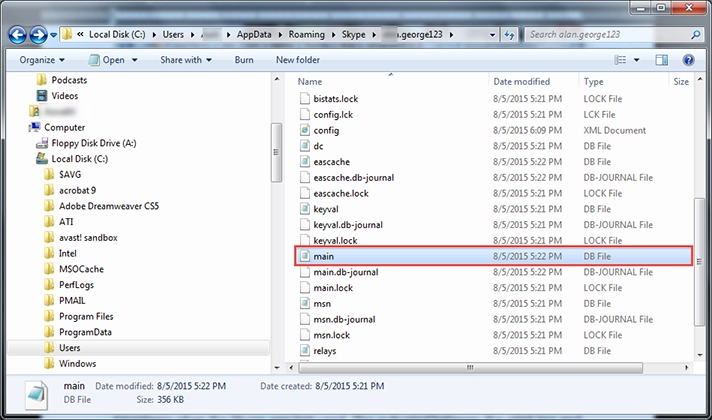Focus the Search alan.george123 field

[613, 35]
